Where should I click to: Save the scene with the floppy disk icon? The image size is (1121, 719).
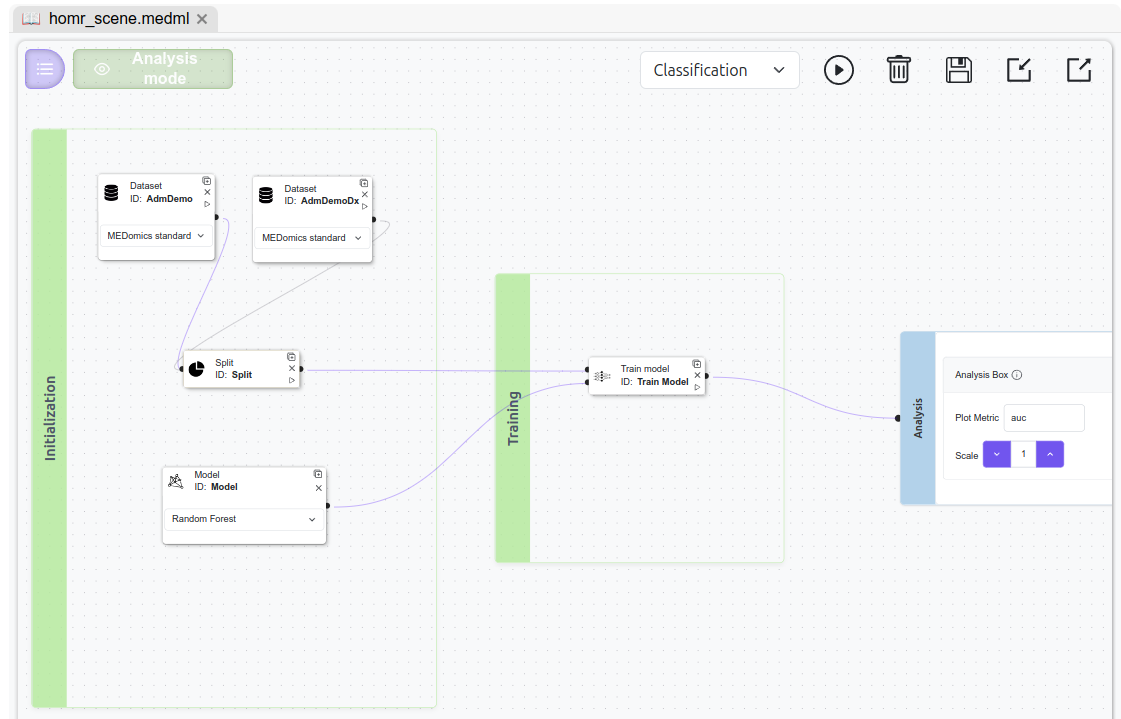tap(958, 70)
